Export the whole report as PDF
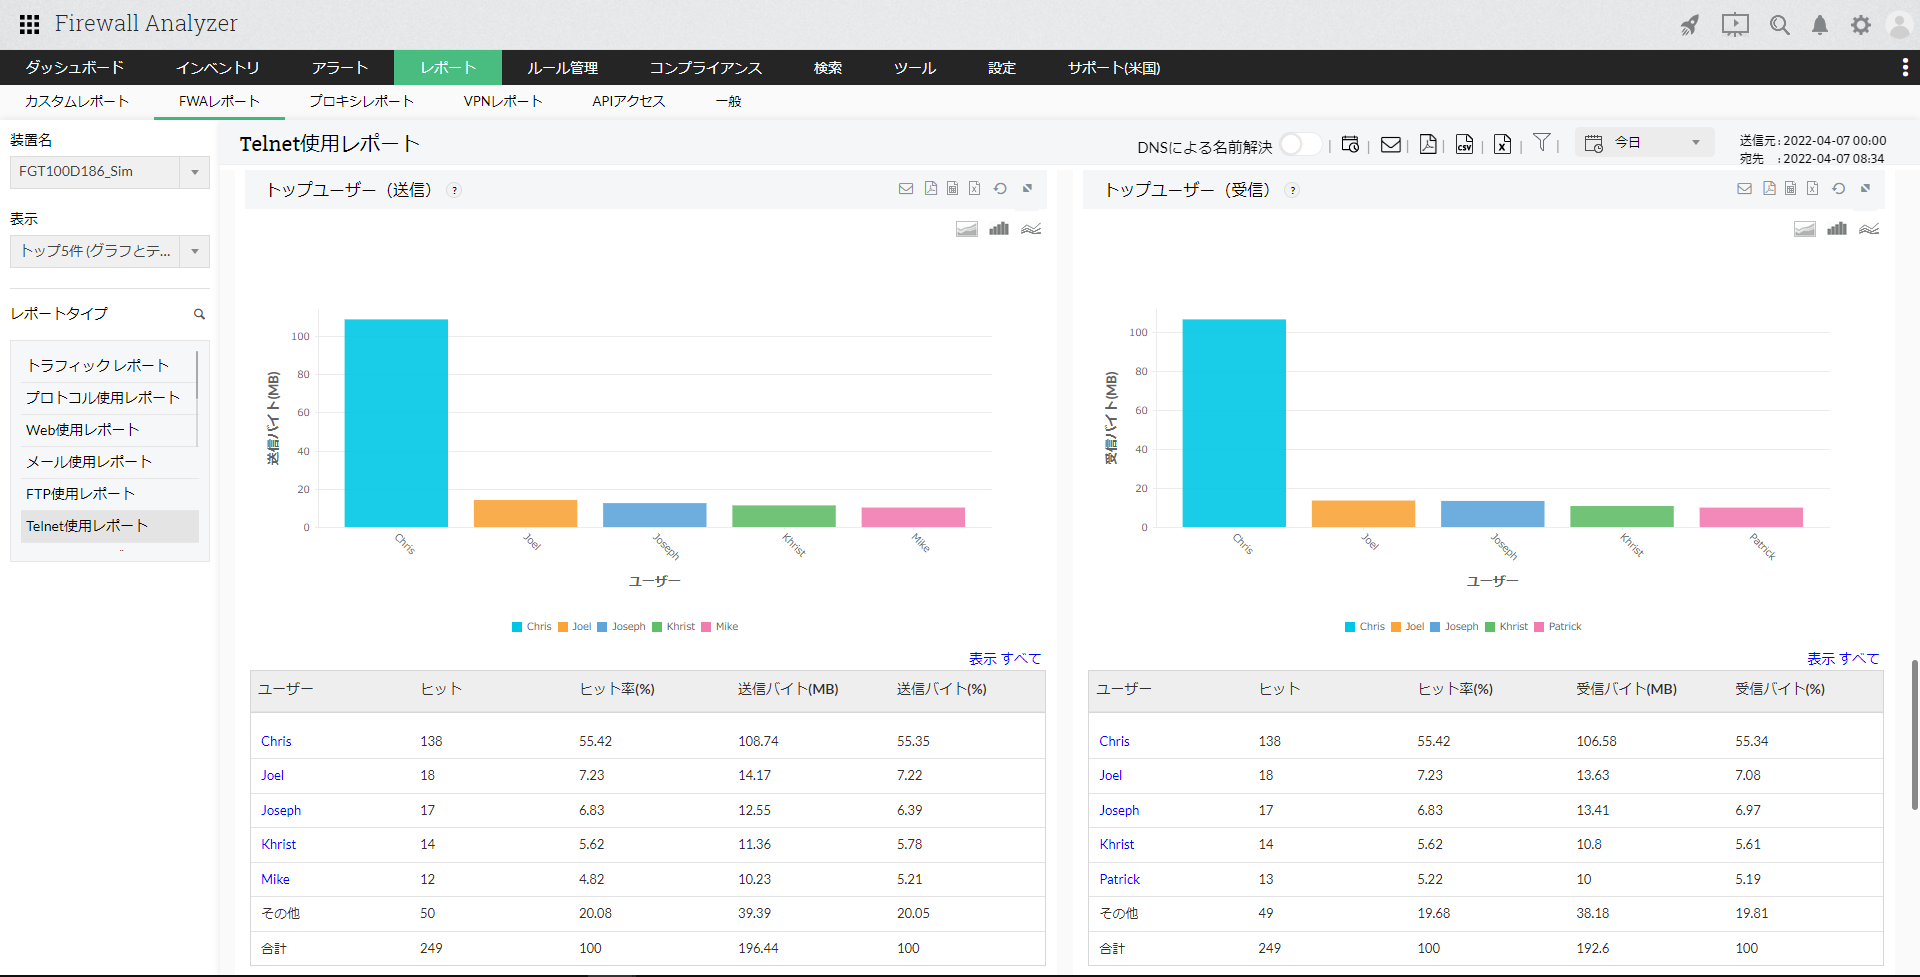The width and height of the screenshot is (1920, 977). (x=1428, y=145)
